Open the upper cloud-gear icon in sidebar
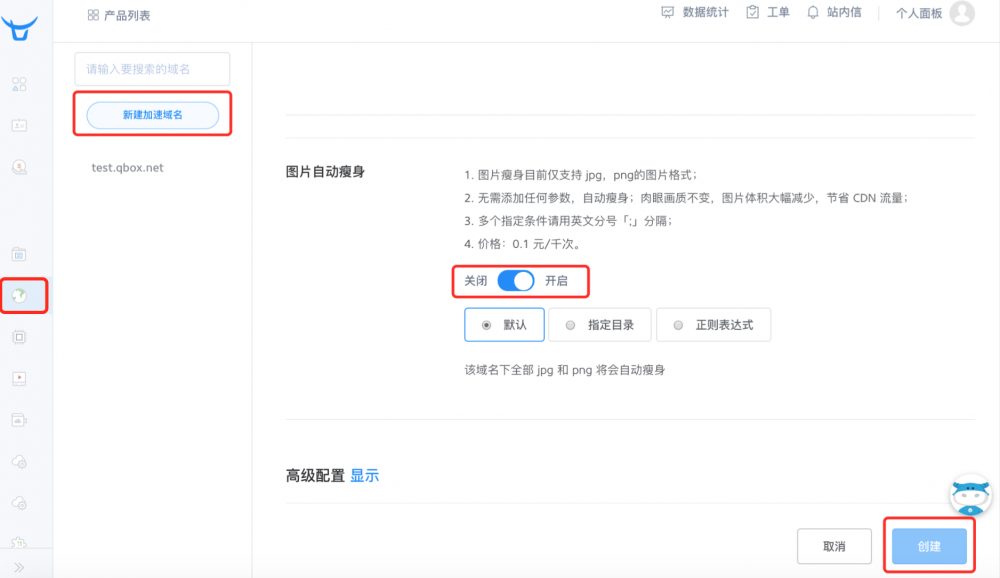Screen dimensions: 1000x578 [x=19, y=462]
